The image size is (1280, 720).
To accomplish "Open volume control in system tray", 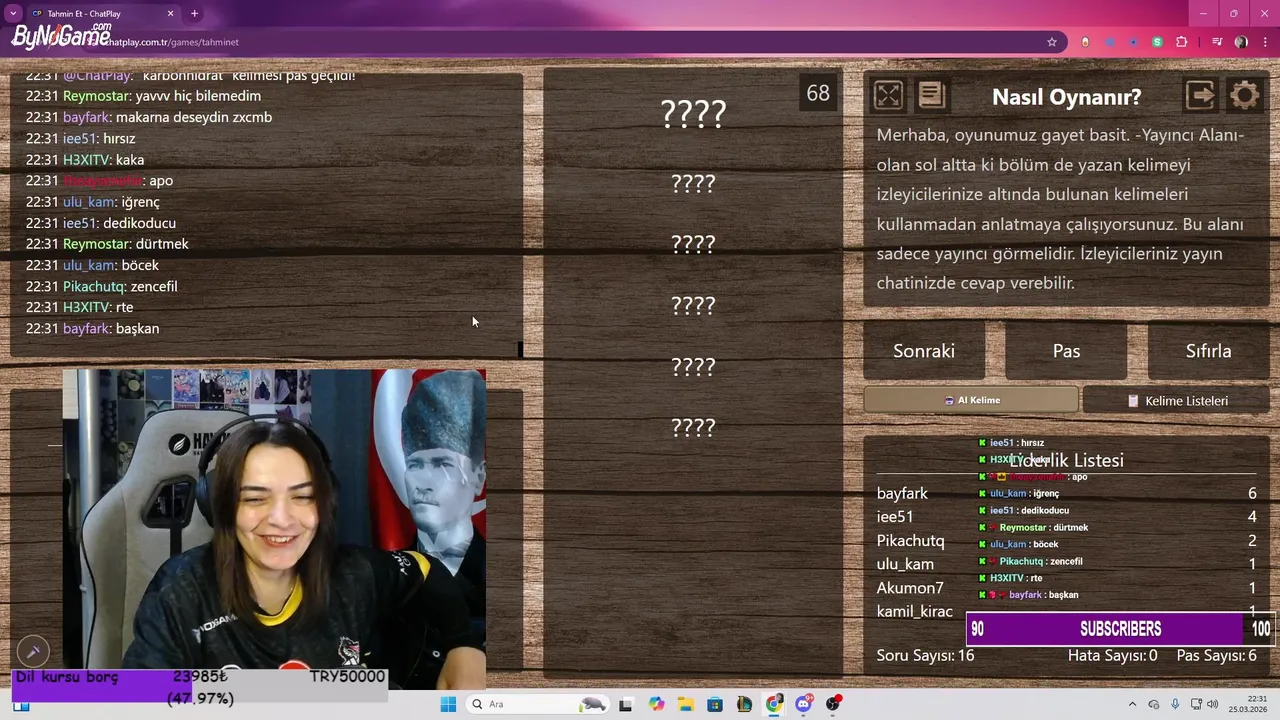I will point(1213,704).
